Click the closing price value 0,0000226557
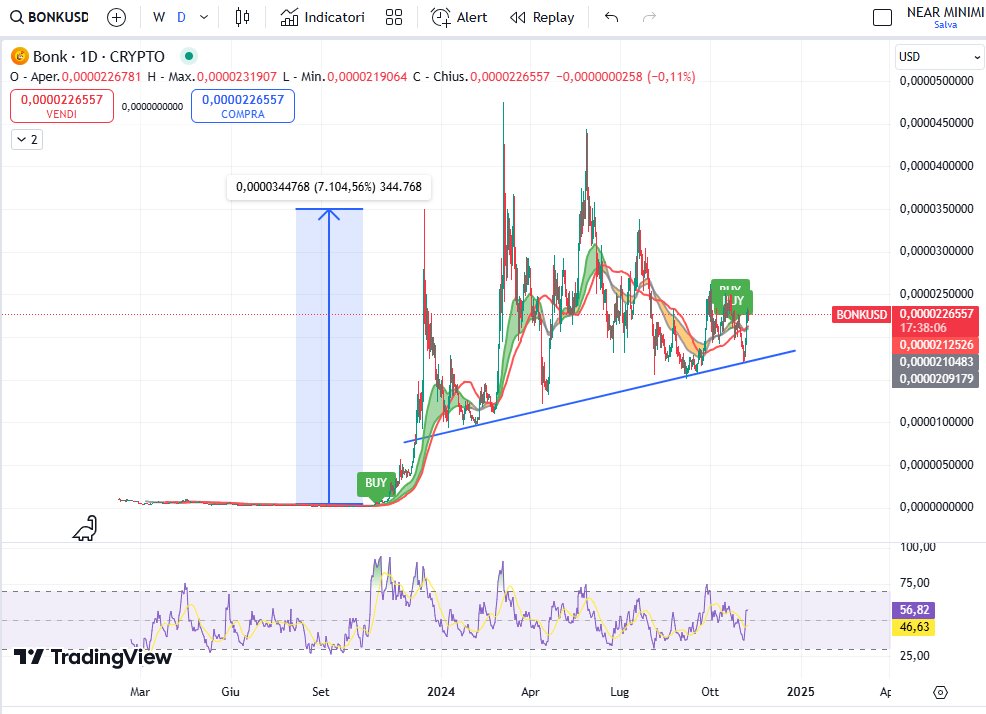This screenshot has width=986, height=714. (510, 77)
